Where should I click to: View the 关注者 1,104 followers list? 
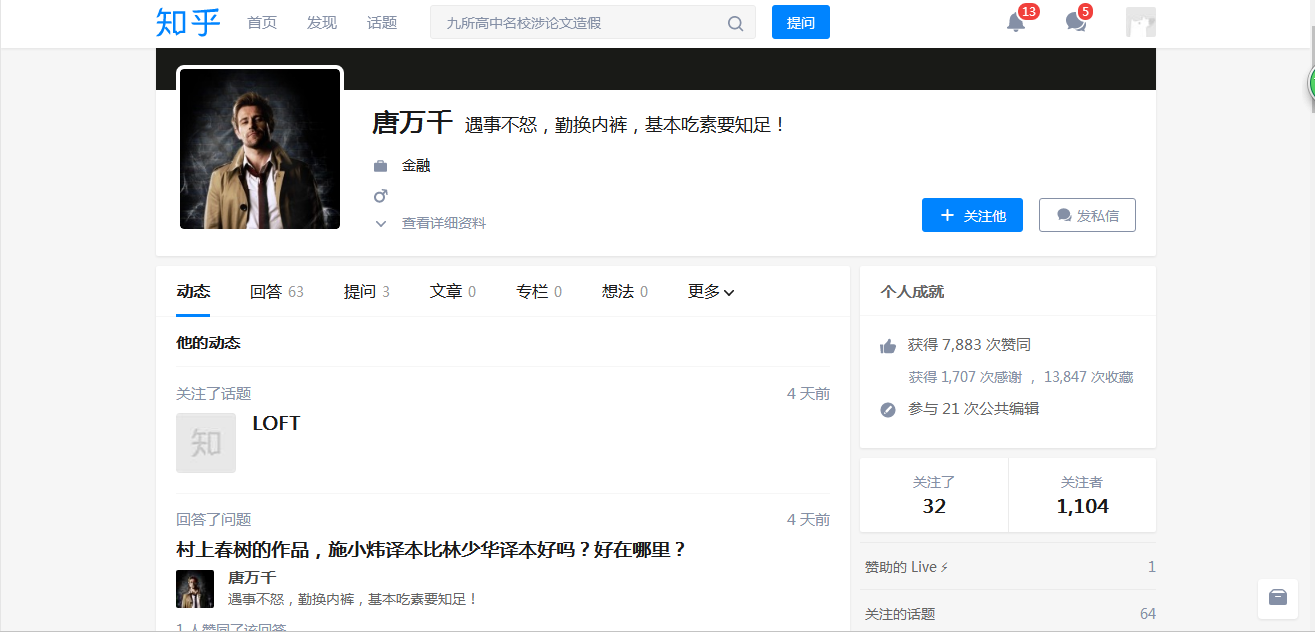(1082, 495)
